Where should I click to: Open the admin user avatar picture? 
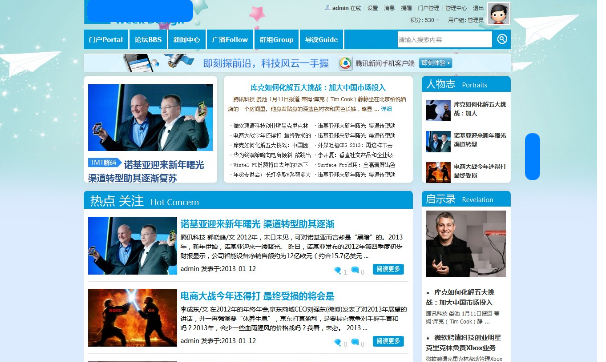pos(498,14)
